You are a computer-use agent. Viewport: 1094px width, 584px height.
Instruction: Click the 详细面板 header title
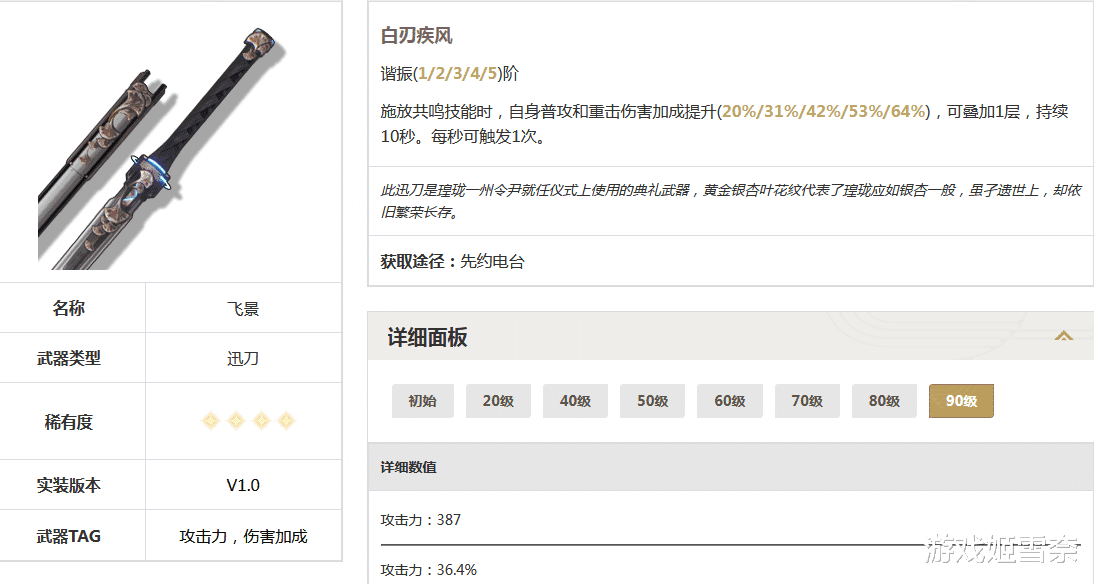(x=427, y=338)
